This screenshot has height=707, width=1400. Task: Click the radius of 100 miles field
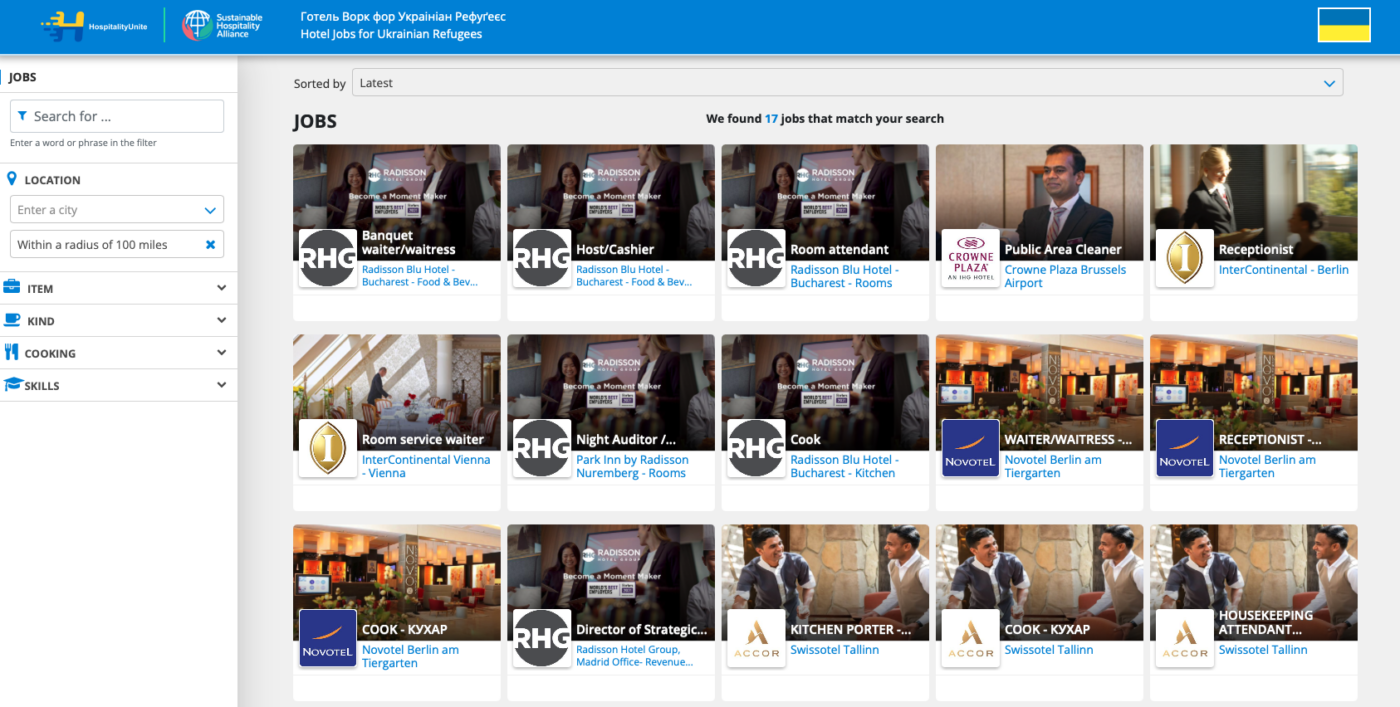coord(117,244)
